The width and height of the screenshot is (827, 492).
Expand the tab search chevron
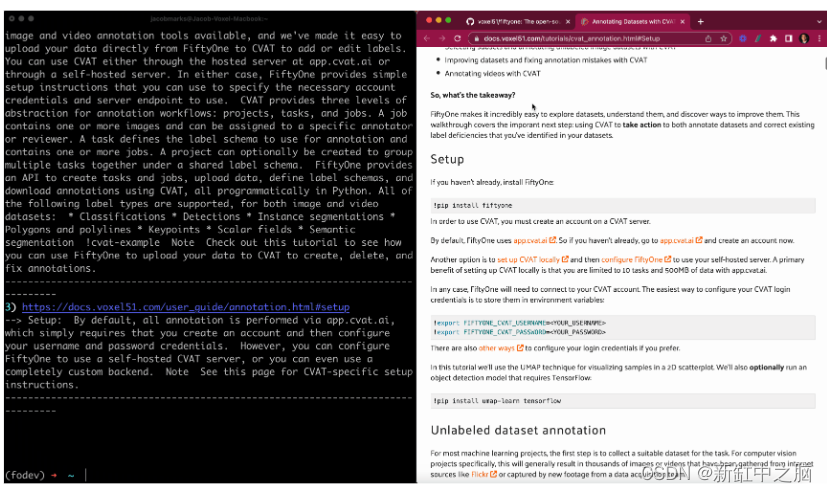pos(819,22)
